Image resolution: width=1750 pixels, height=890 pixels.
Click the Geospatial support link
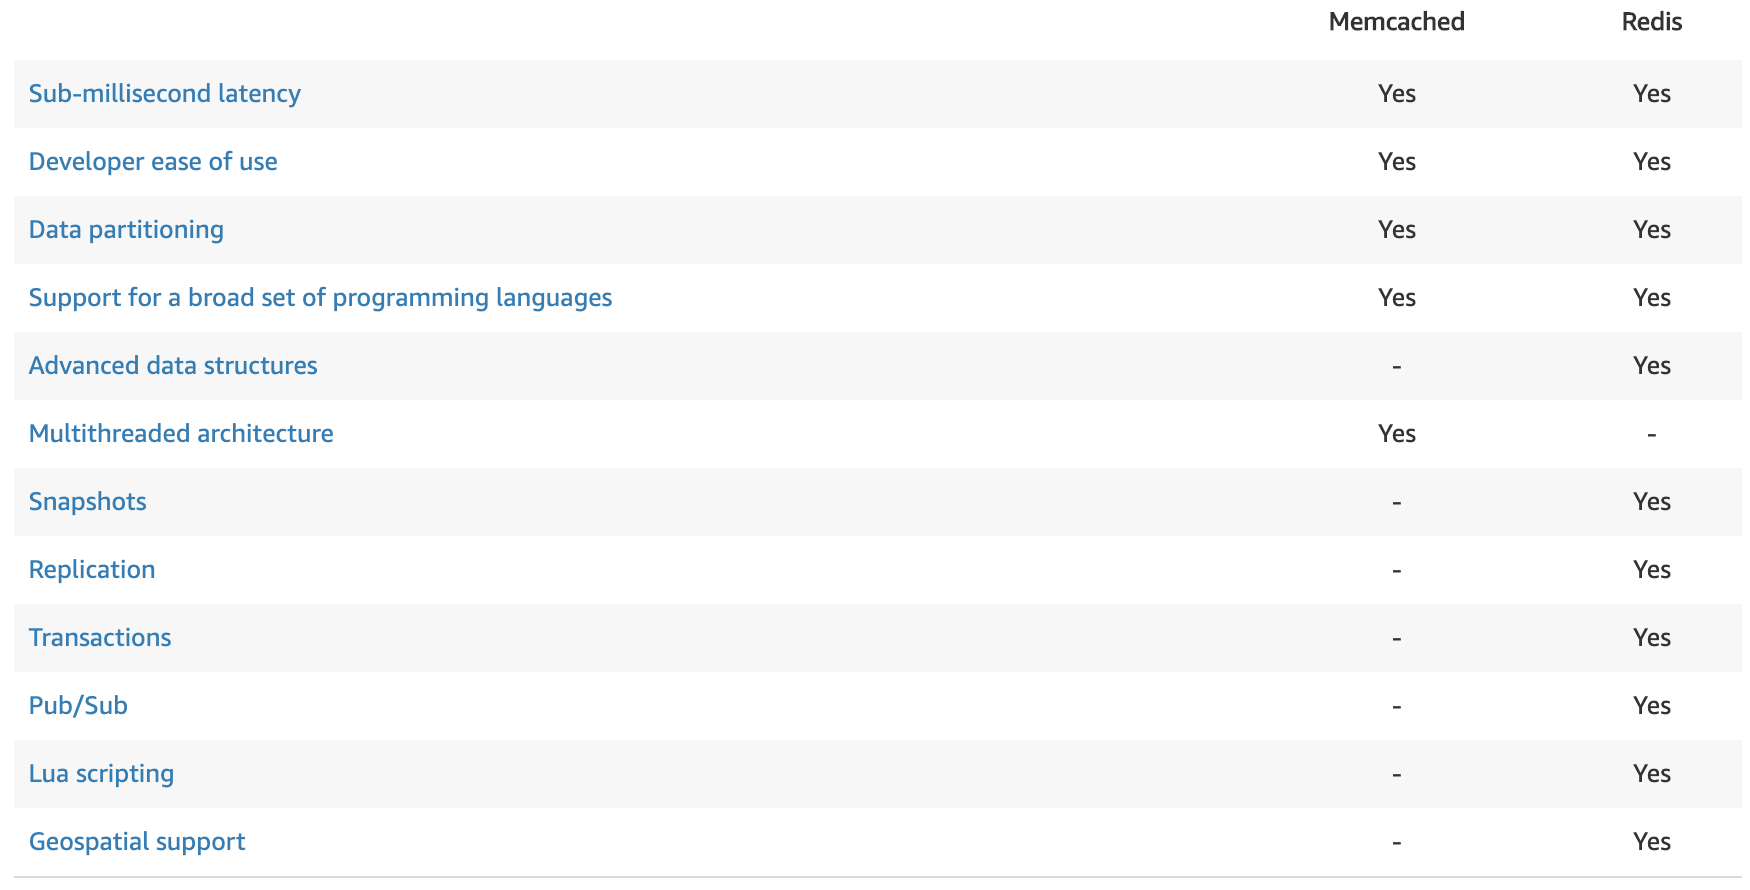(137, 841)
